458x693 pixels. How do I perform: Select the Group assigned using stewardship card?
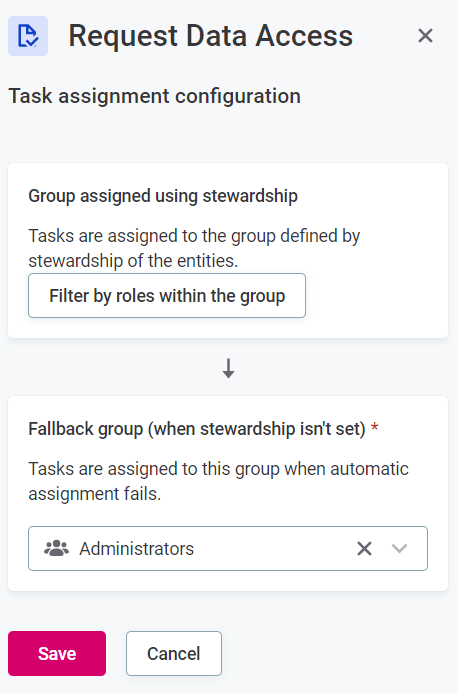228,251
